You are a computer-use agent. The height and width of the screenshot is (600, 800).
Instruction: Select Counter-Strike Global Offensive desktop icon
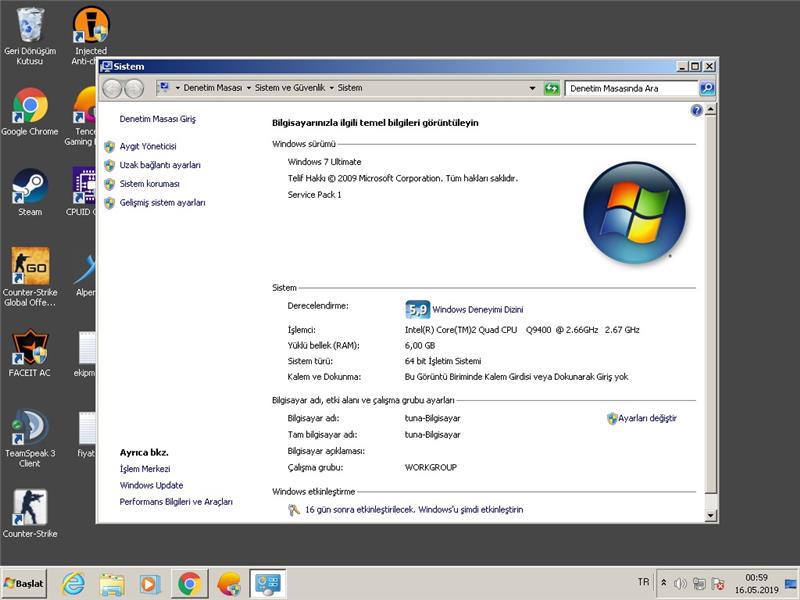(x=30, y=277)
